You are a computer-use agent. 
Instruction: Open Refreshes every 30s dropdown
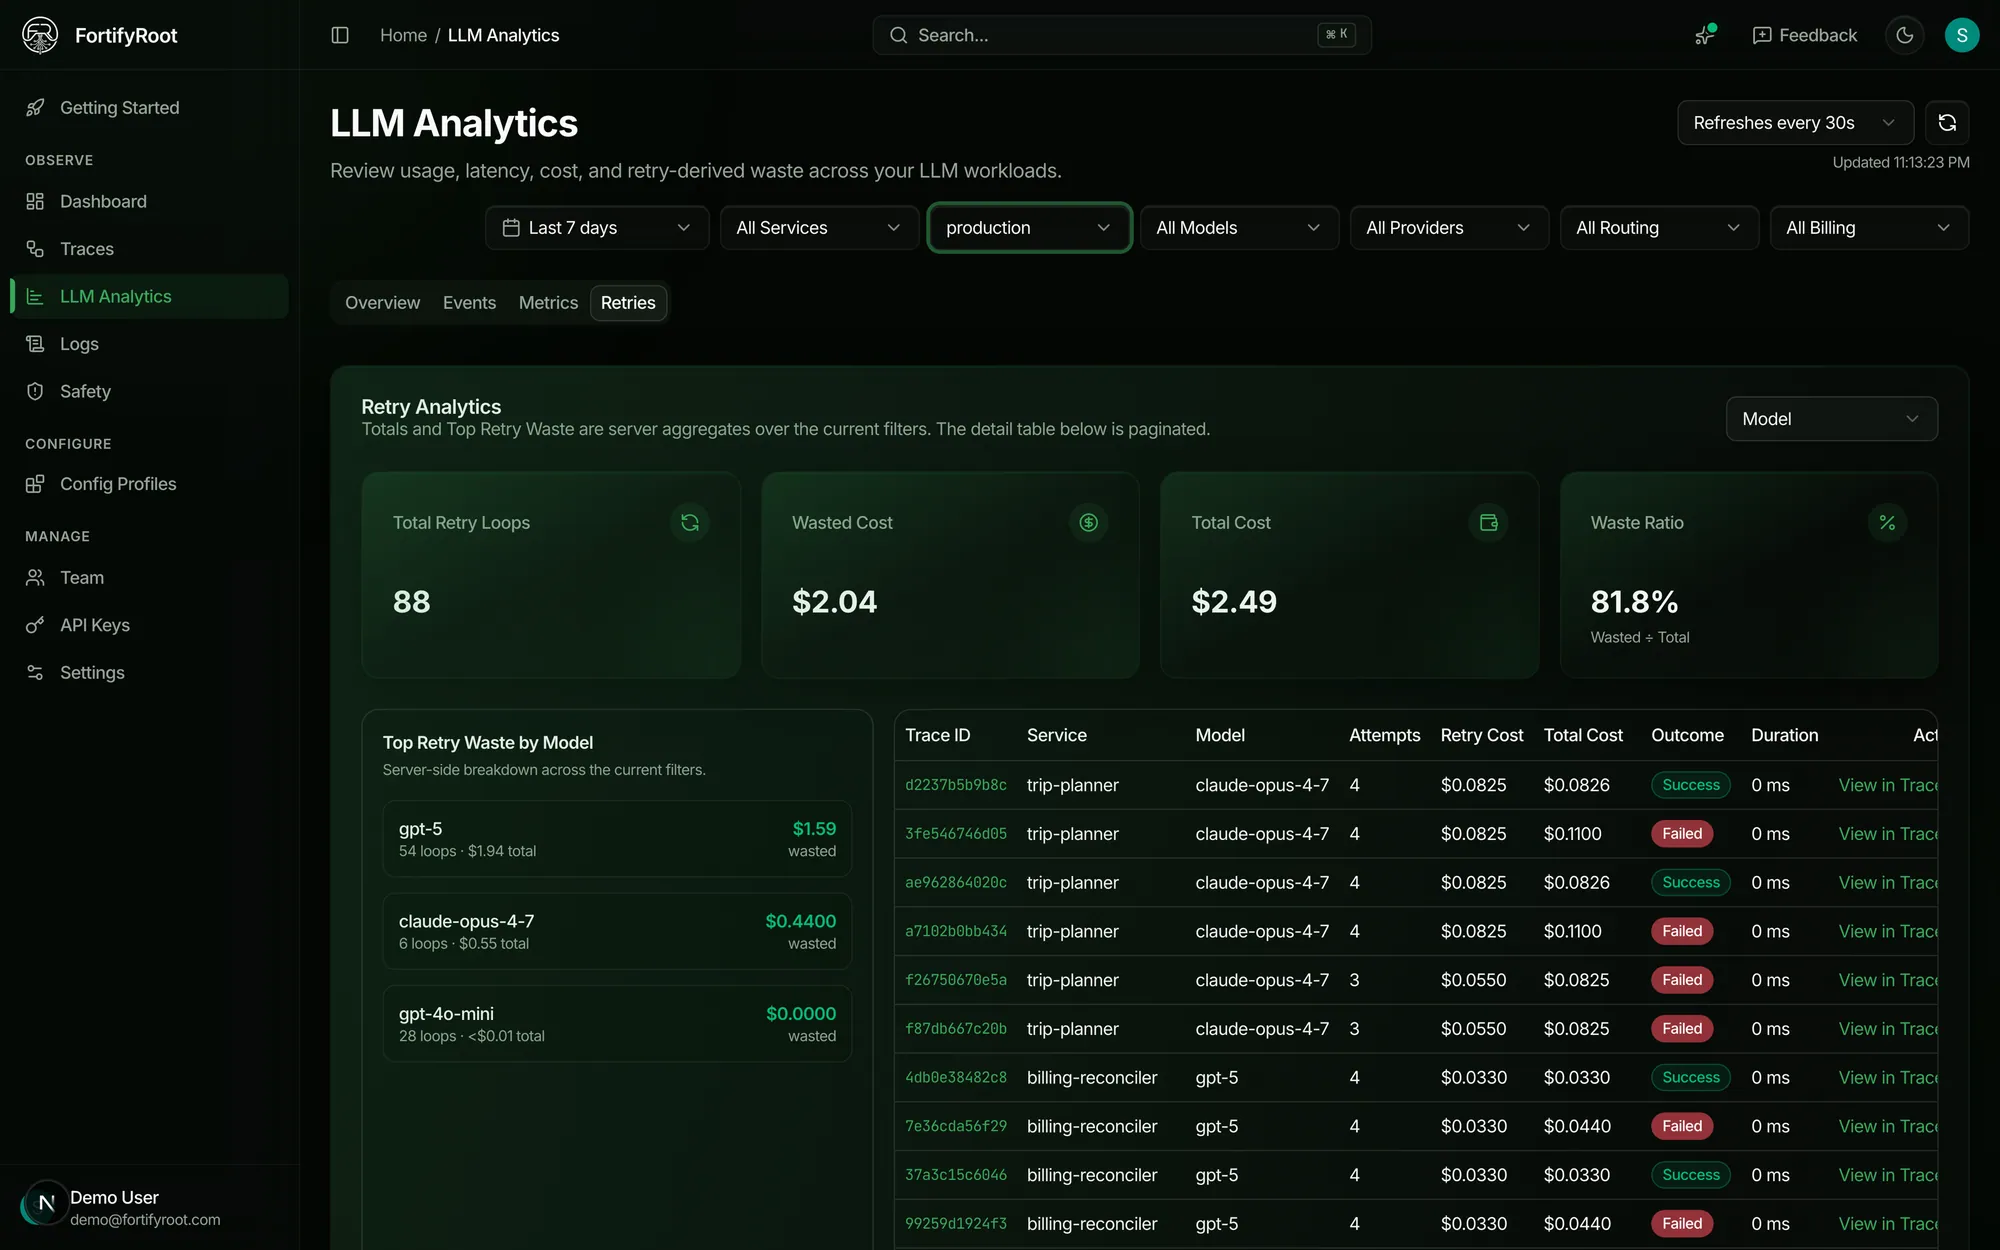[x=1795, y=123]
